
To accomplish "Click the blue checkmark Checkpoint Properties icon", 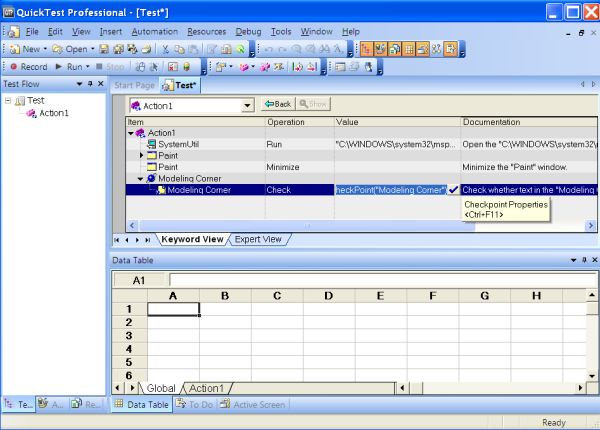I will pyautogui.click(x=453, y=190).
